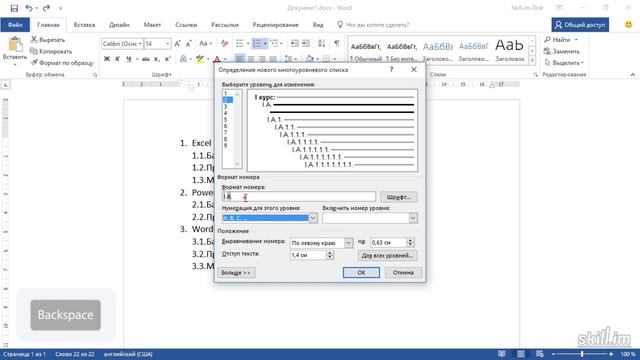Click the Шрифт... button in dialog
This screenshot has height=360, width=640.
[x=398, y=197]
